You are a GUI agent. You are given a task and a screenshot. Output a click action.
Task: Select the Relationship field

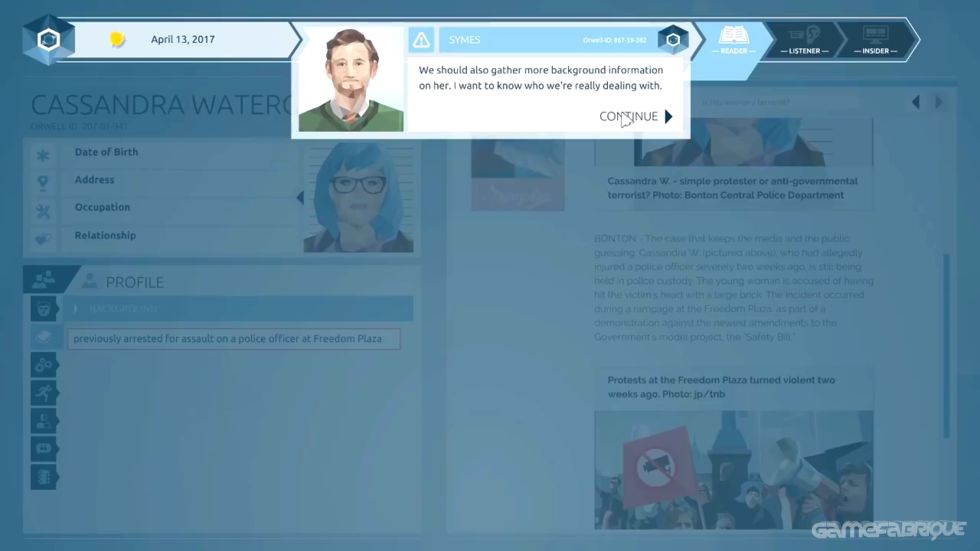[181, 236]
